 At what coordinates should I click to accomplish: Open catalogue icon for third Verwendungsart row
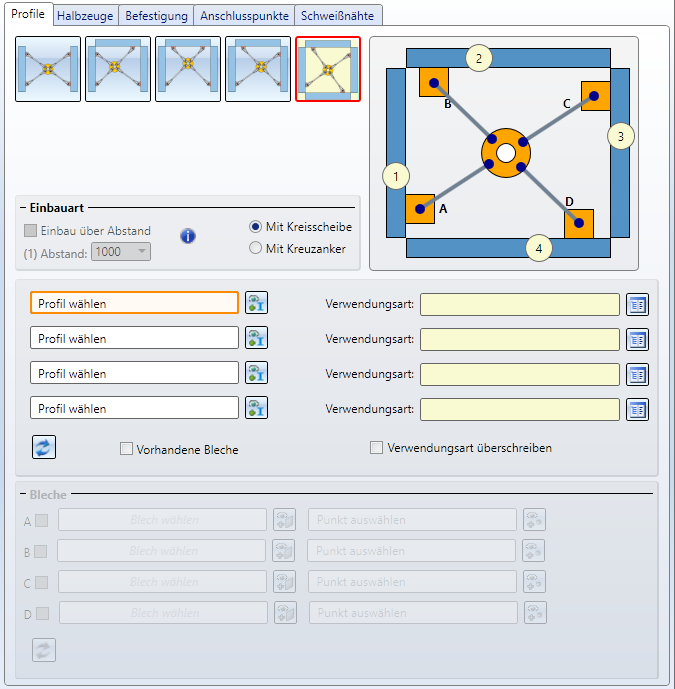pyautogui.click(x=638, y=375)
